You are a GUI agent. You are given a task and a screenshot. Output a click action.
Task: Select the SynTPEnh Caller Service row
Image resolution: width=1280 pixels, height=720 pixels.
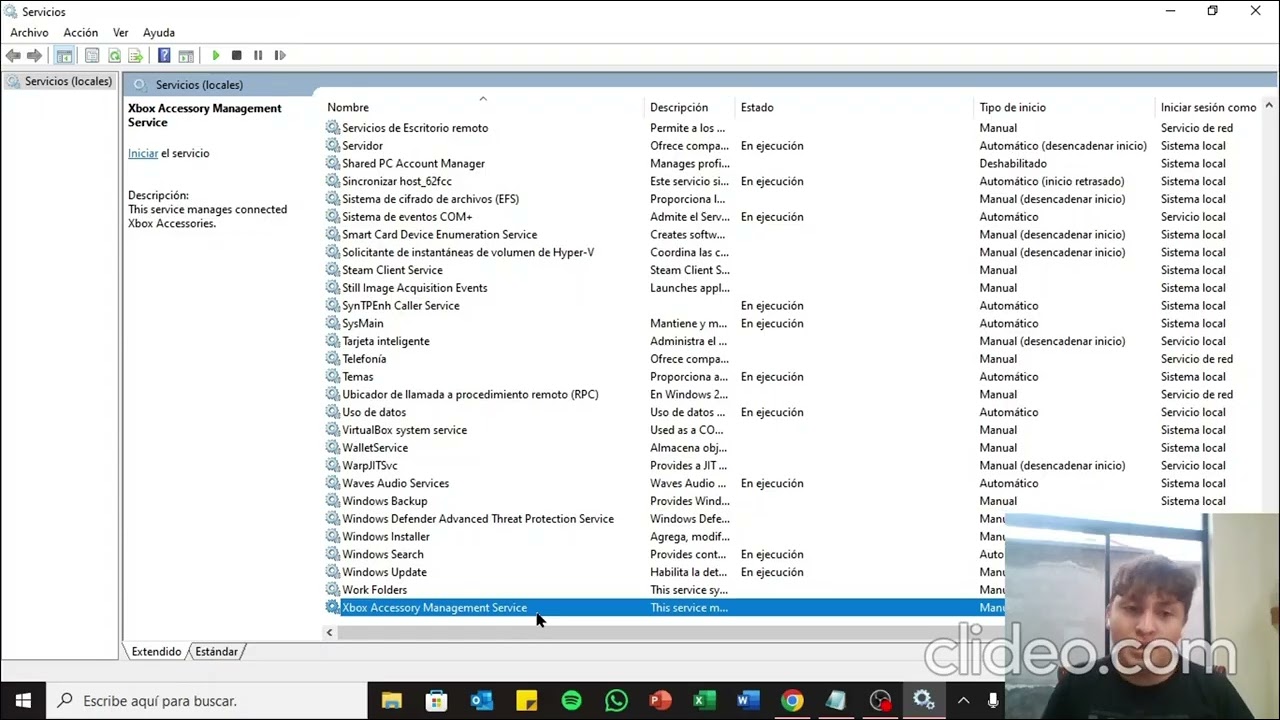400,306
